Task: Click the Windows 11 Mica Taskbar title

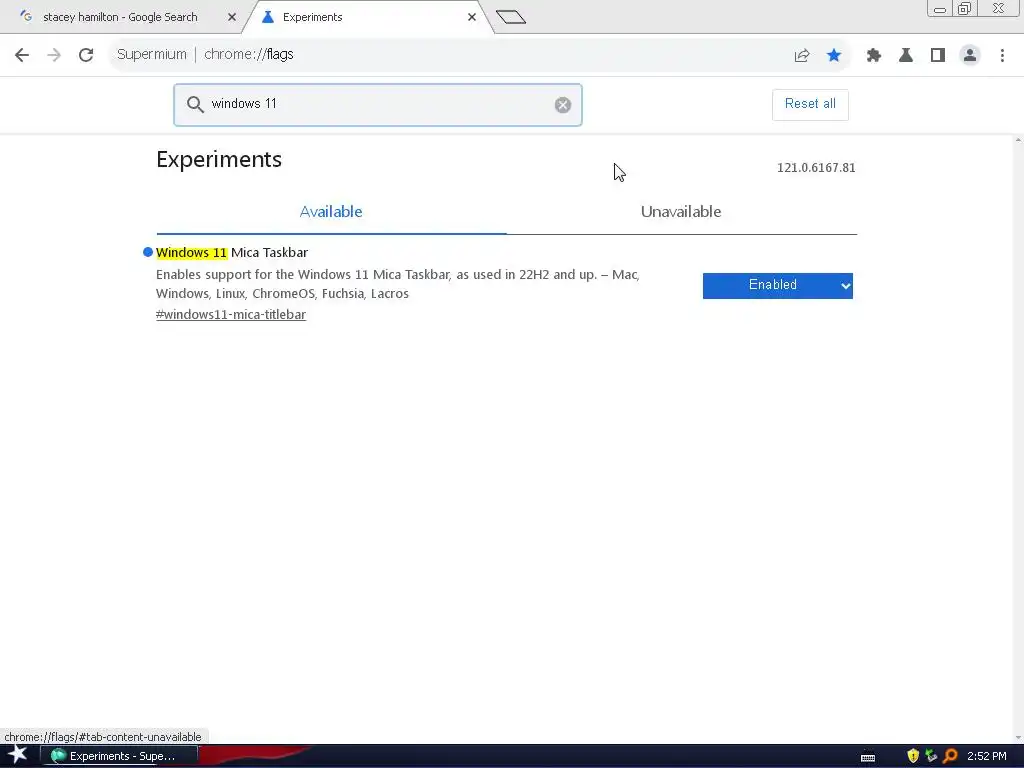Action: [232, 253]
